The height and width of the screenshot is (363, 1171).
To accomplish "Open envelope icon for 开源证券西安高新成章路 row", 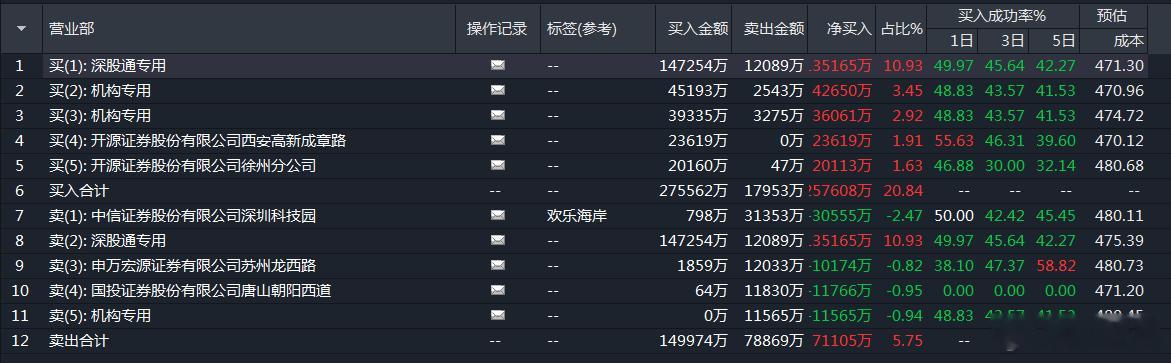I will click(497, 140).
